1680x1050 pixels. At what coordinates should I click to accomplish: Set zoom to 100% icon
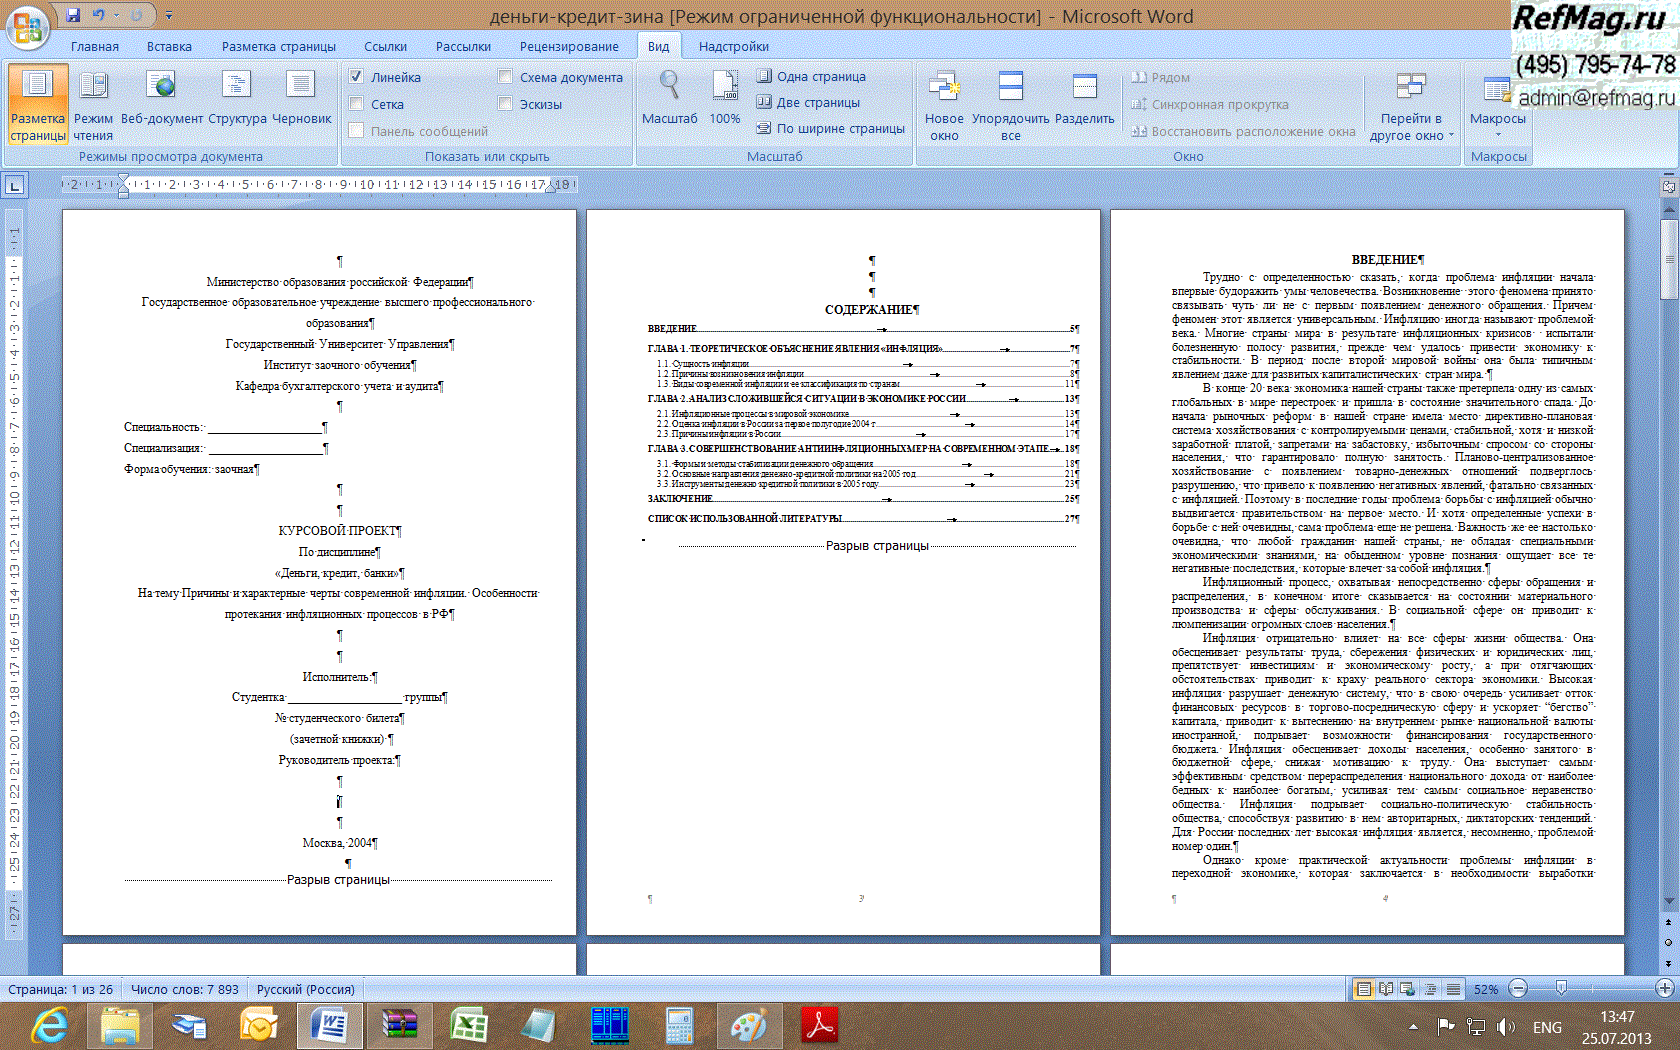tap(725, 87)
